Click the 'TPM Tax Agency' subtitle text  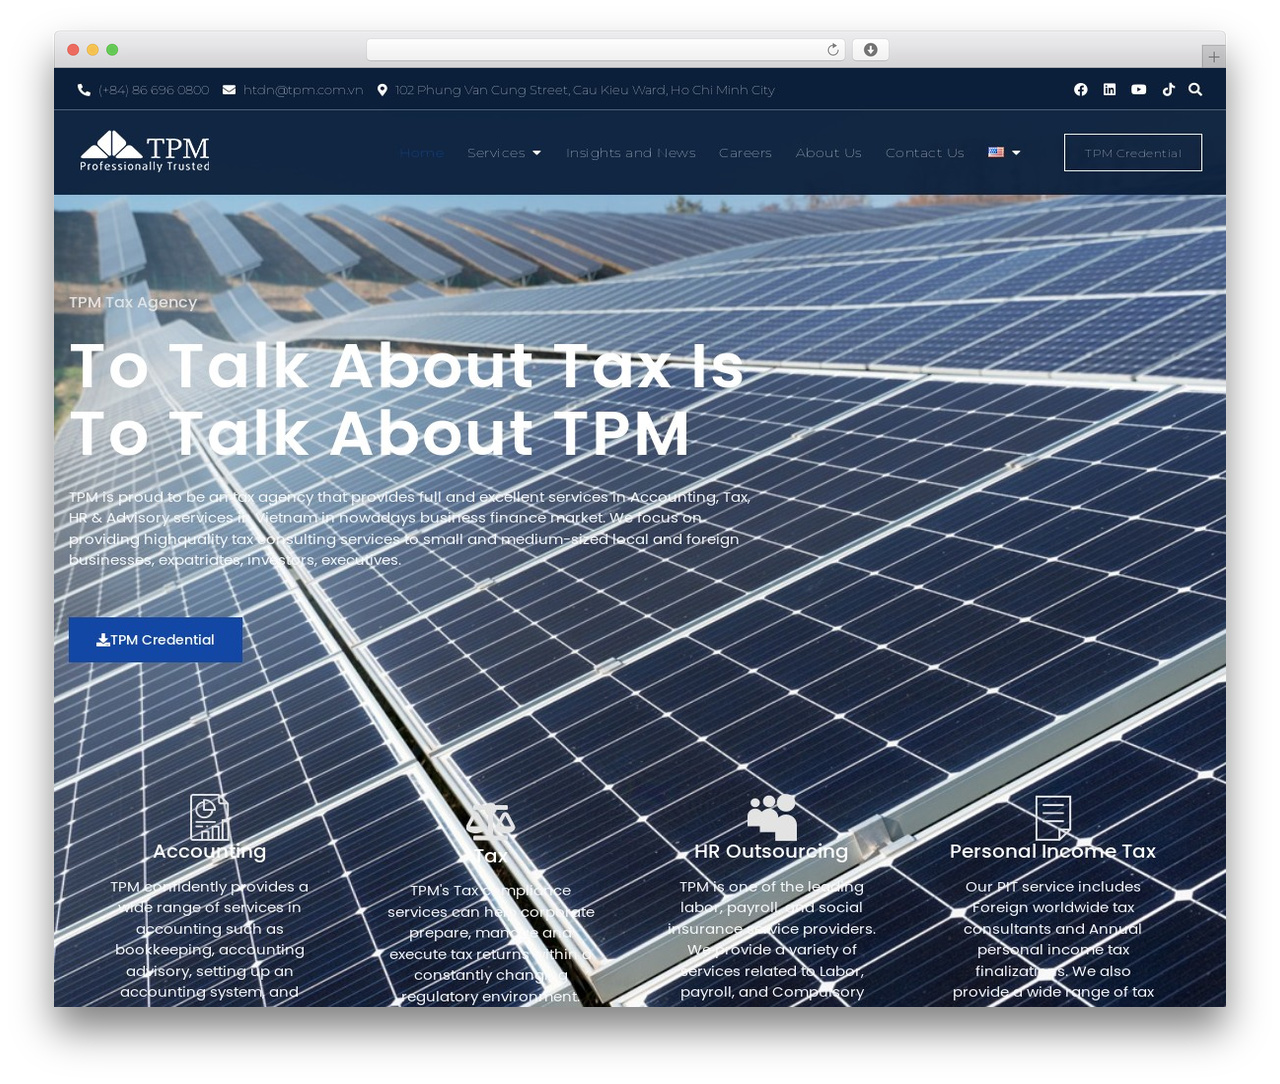tap(133, 302)
